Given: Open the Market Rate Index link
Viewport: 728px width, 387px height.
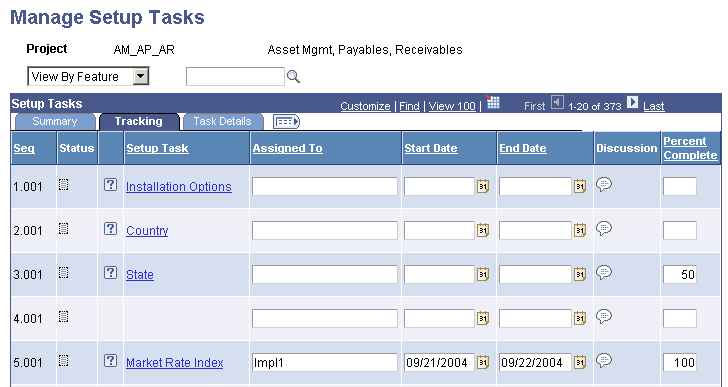Looking at the screenshot, I should pos(175,362).
